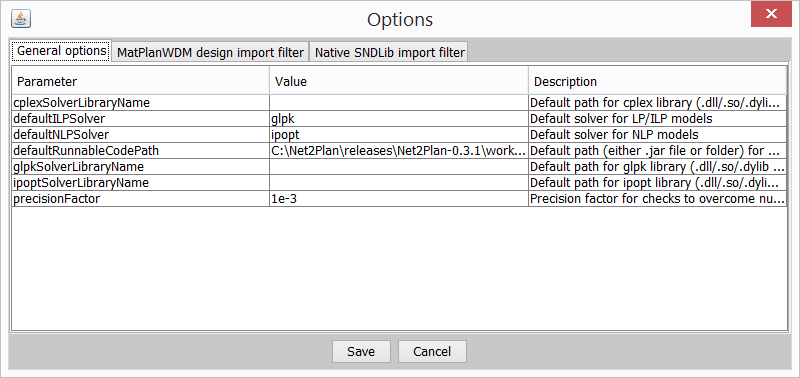Edit the cplexSolverLibraryName value field

tap(399, 103)
